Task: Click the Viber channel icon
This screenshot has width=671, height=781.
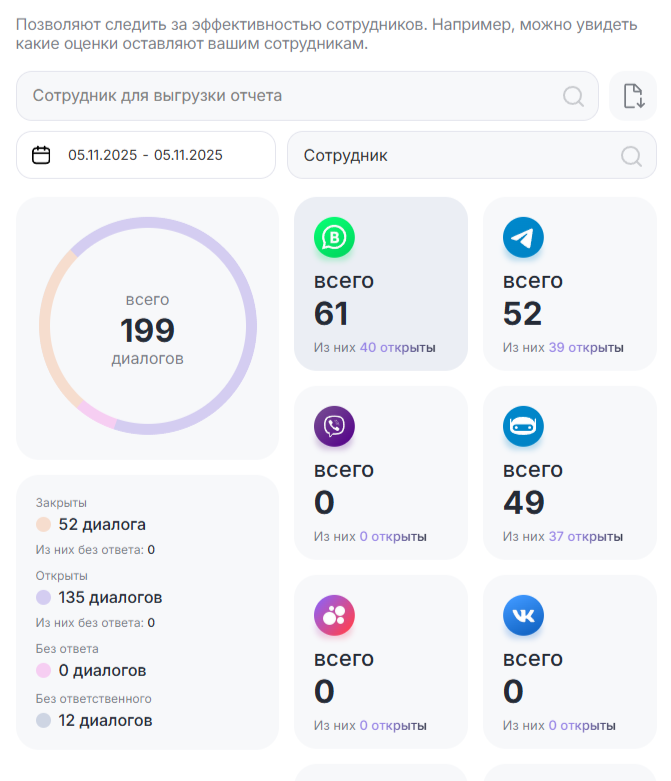Action: (x=334, y=427)
